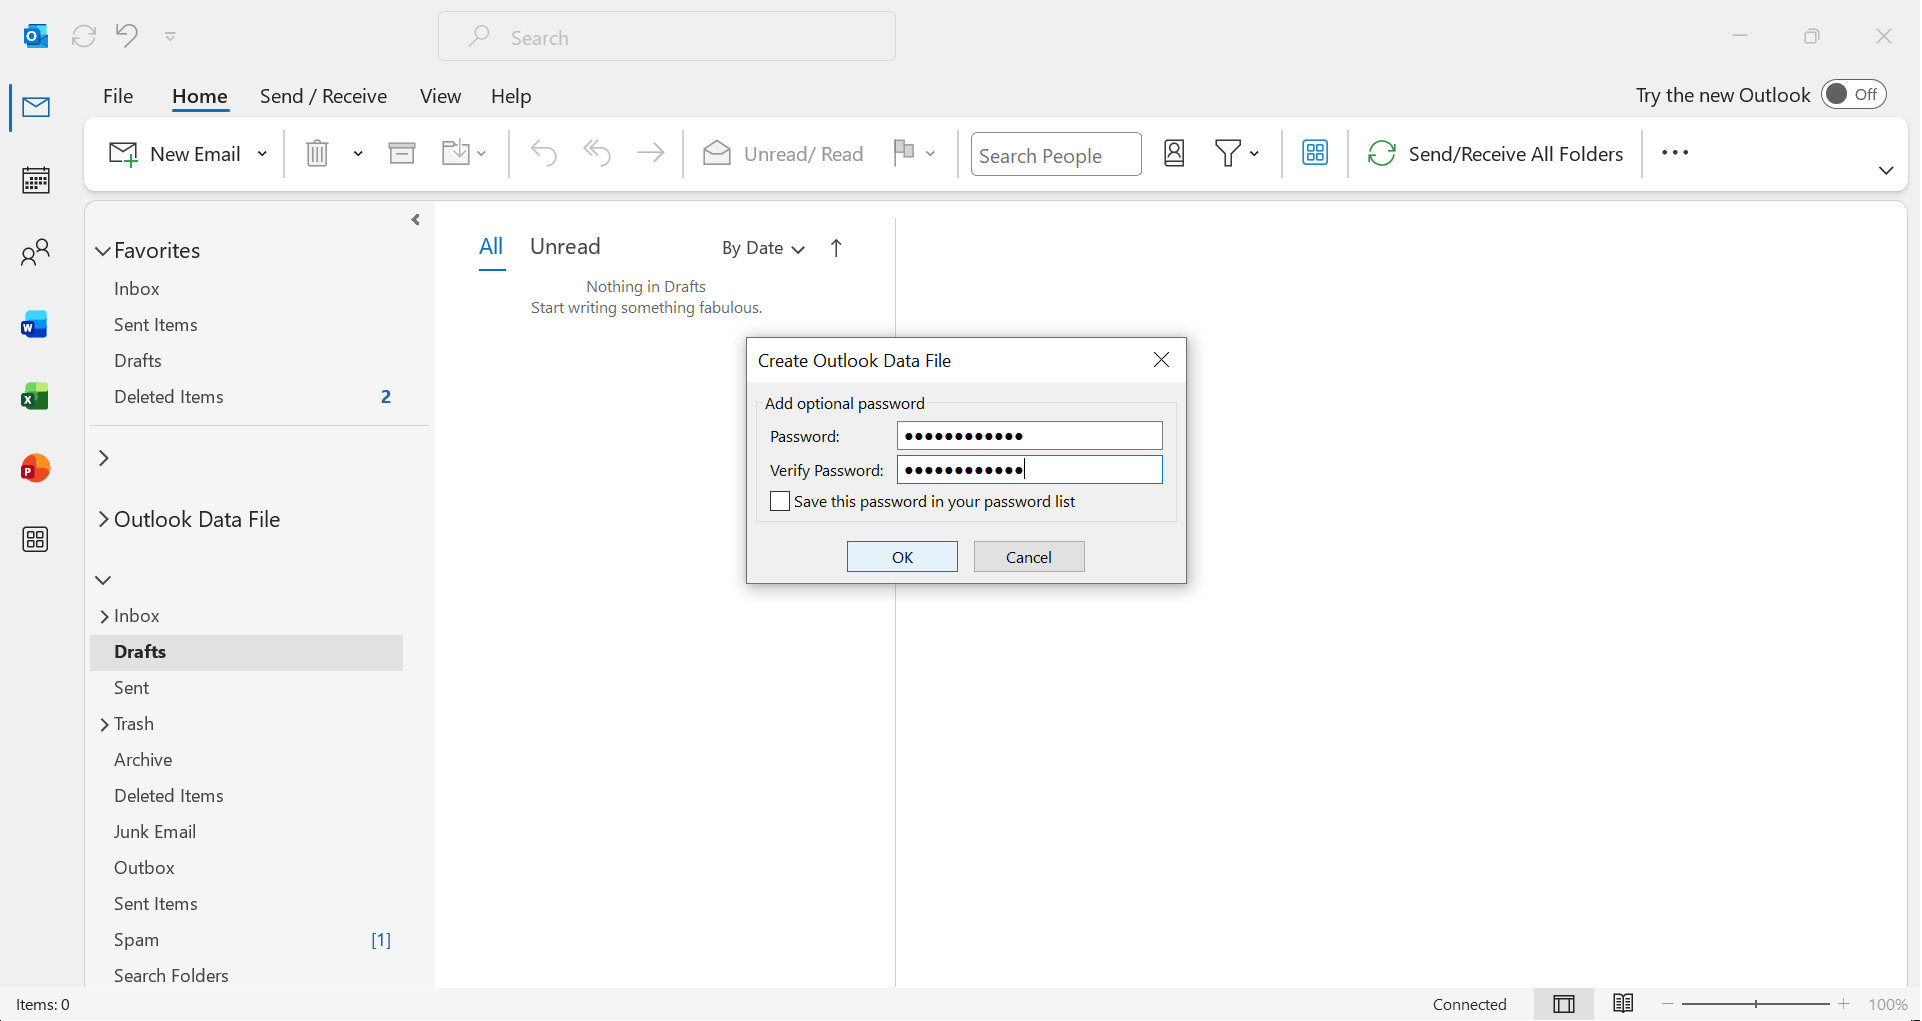Click Send/Receive All Folders
Viewport: 1922px width, 1021px height.
coord(1496,154)
